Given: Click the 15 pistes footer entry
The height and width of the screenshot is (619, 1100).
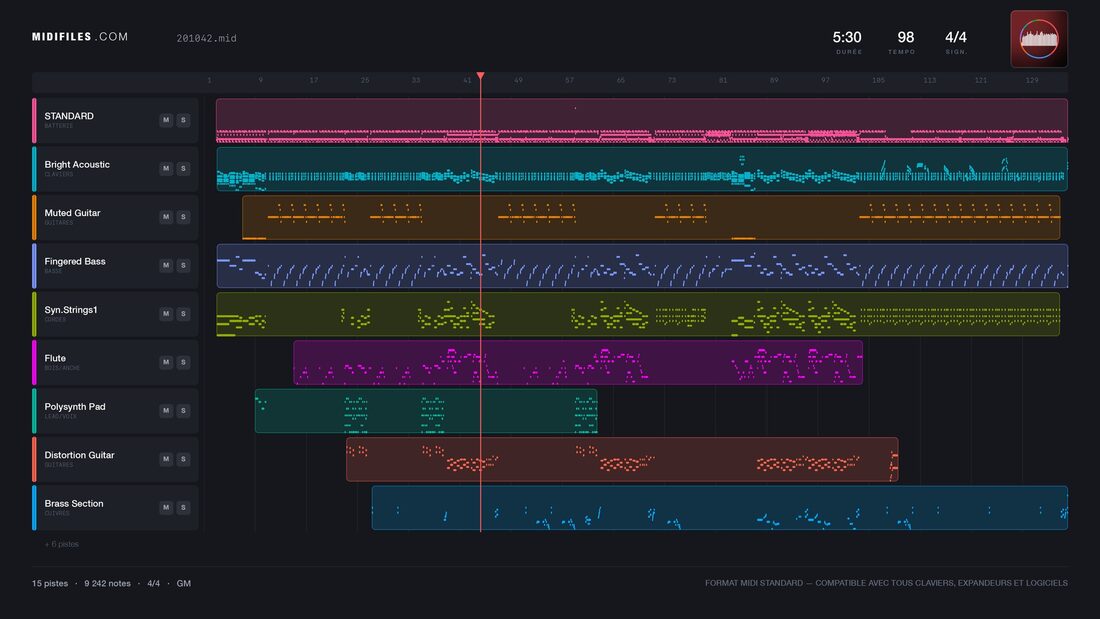Looking at the screenshot, I should (50, 583).
